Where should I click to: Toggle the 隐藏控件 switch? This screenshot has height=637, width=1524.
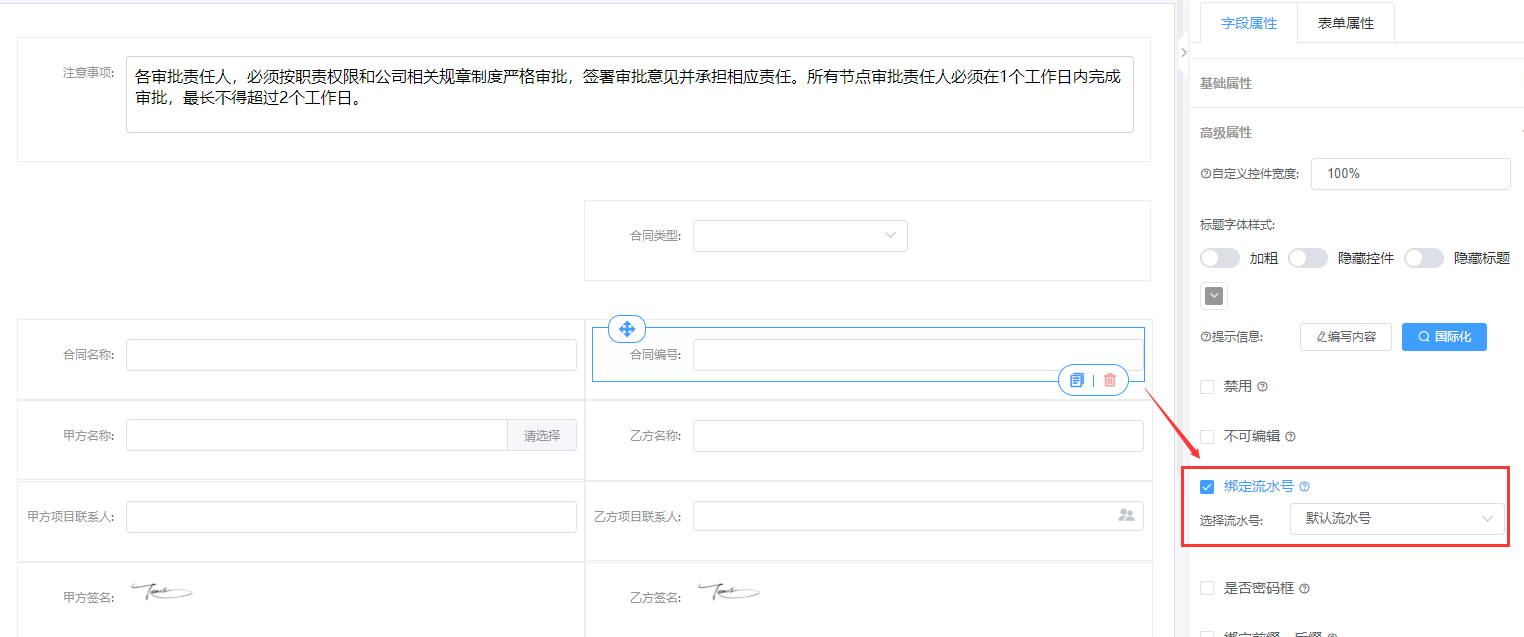point(1307,258)
